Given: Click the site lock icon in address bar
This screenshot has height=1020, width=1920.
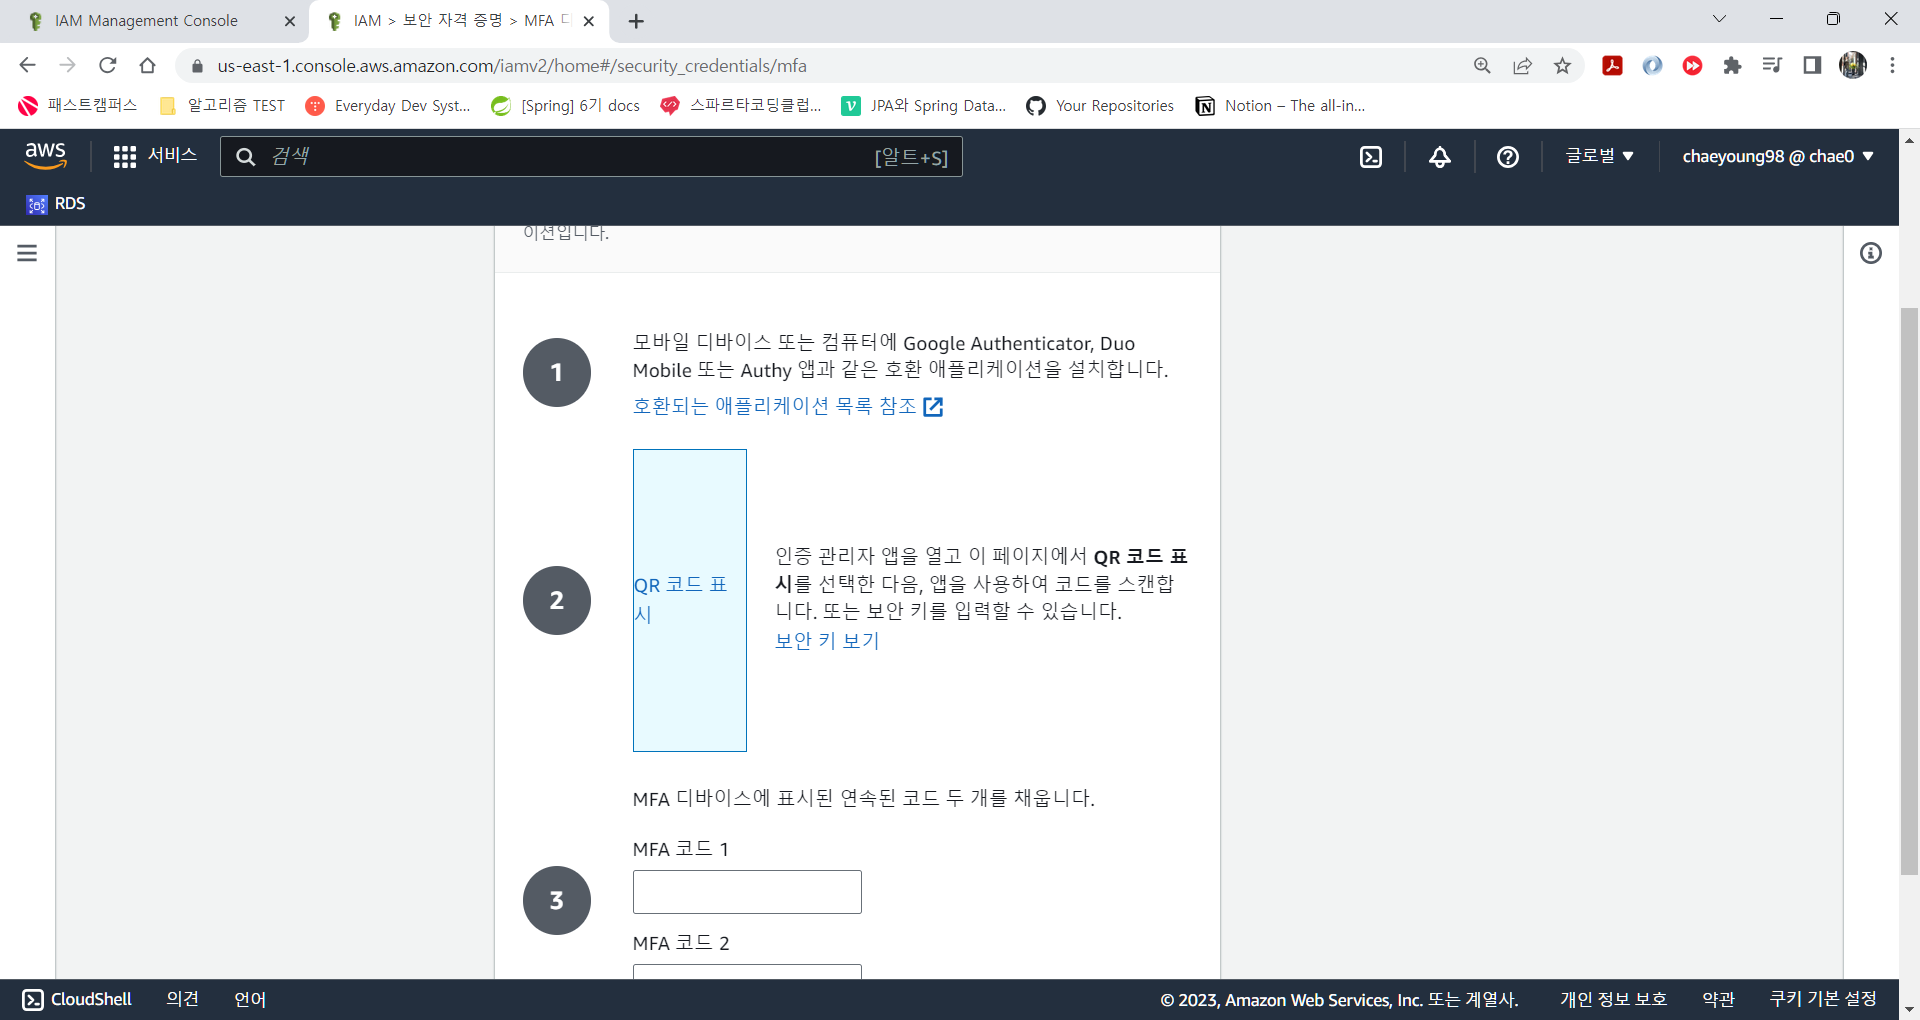Looking at the screenshot, I should [197, 66].
